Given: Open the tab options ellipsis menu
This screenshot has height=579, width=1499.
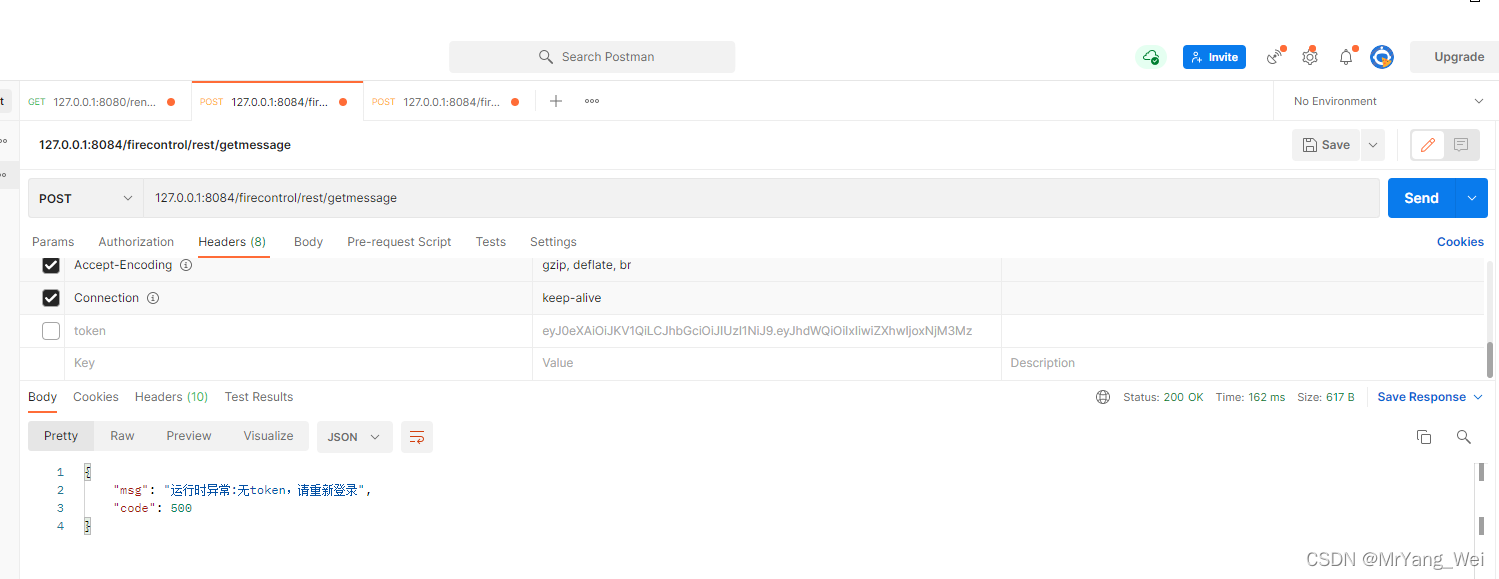Looking at the screenshot, I should coord(592,101).
